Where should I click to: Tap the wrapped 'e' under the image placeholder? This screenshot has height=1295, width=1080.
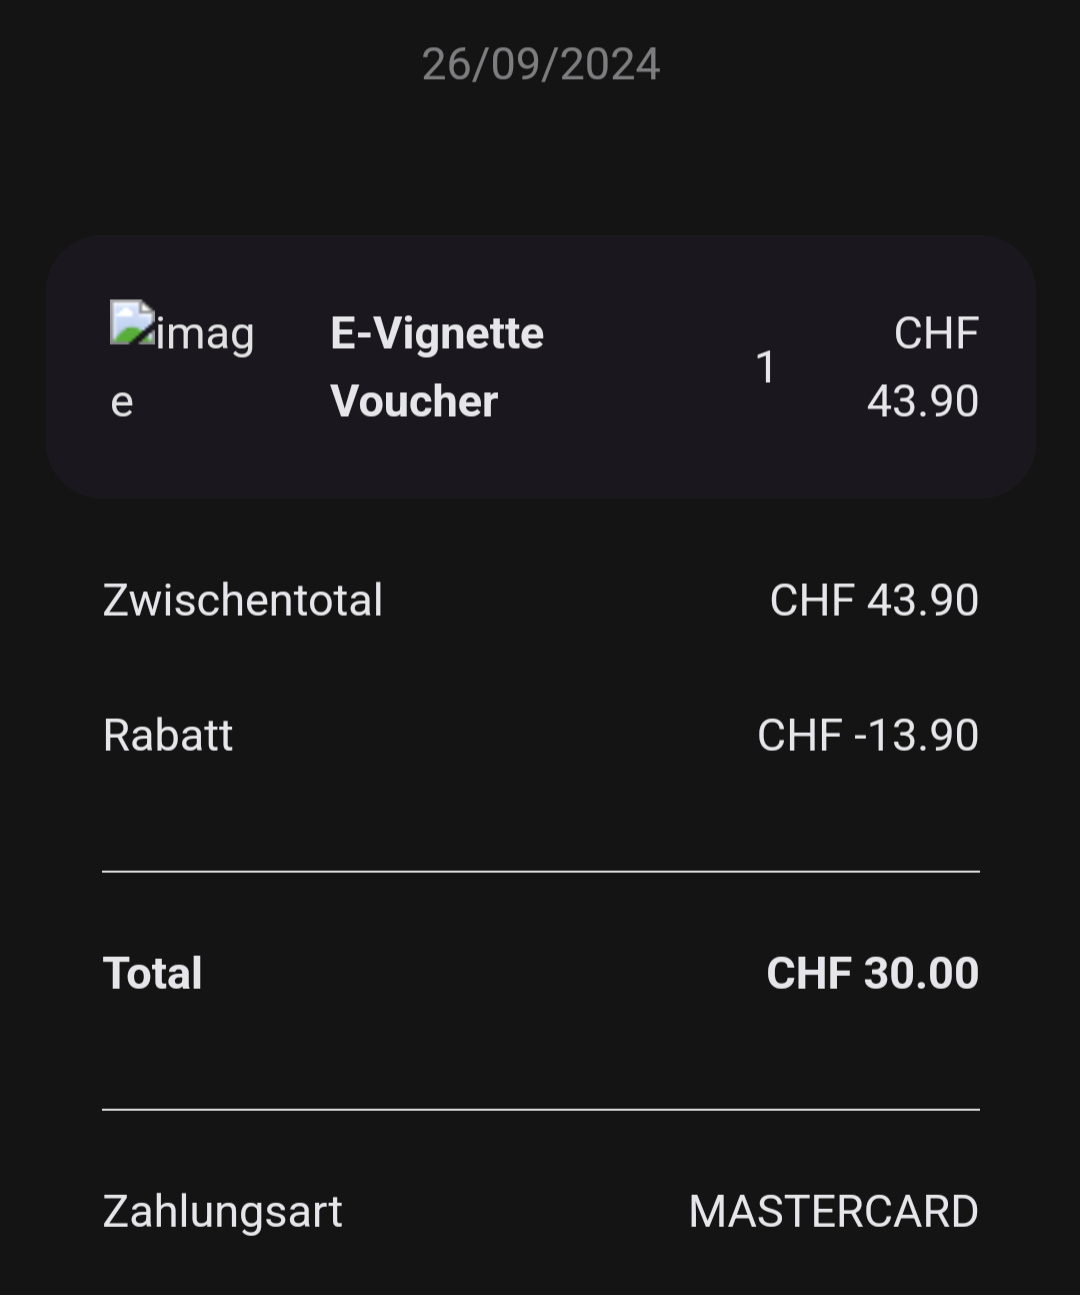pos(122,402)
